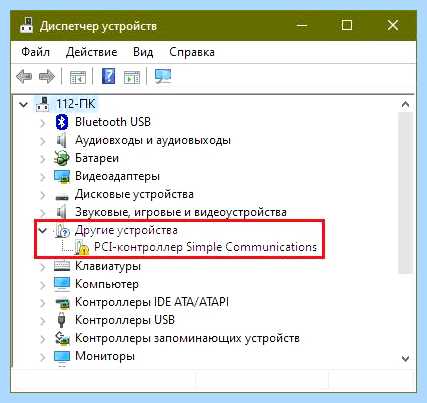Click the speaker icon beside Звуковые, игровые
427x403 pixels.
[x=62, y=212]
